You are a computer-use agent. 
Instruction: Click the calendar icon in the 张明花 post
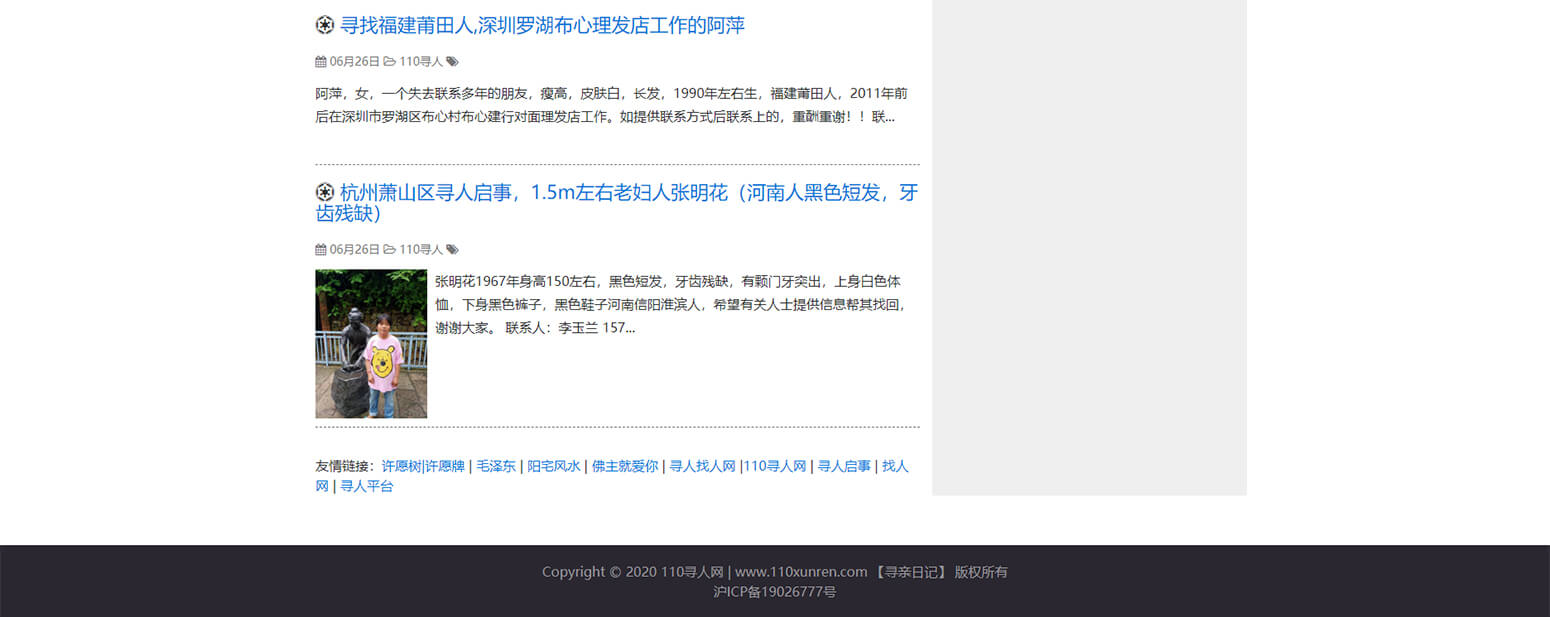(321, 250)
